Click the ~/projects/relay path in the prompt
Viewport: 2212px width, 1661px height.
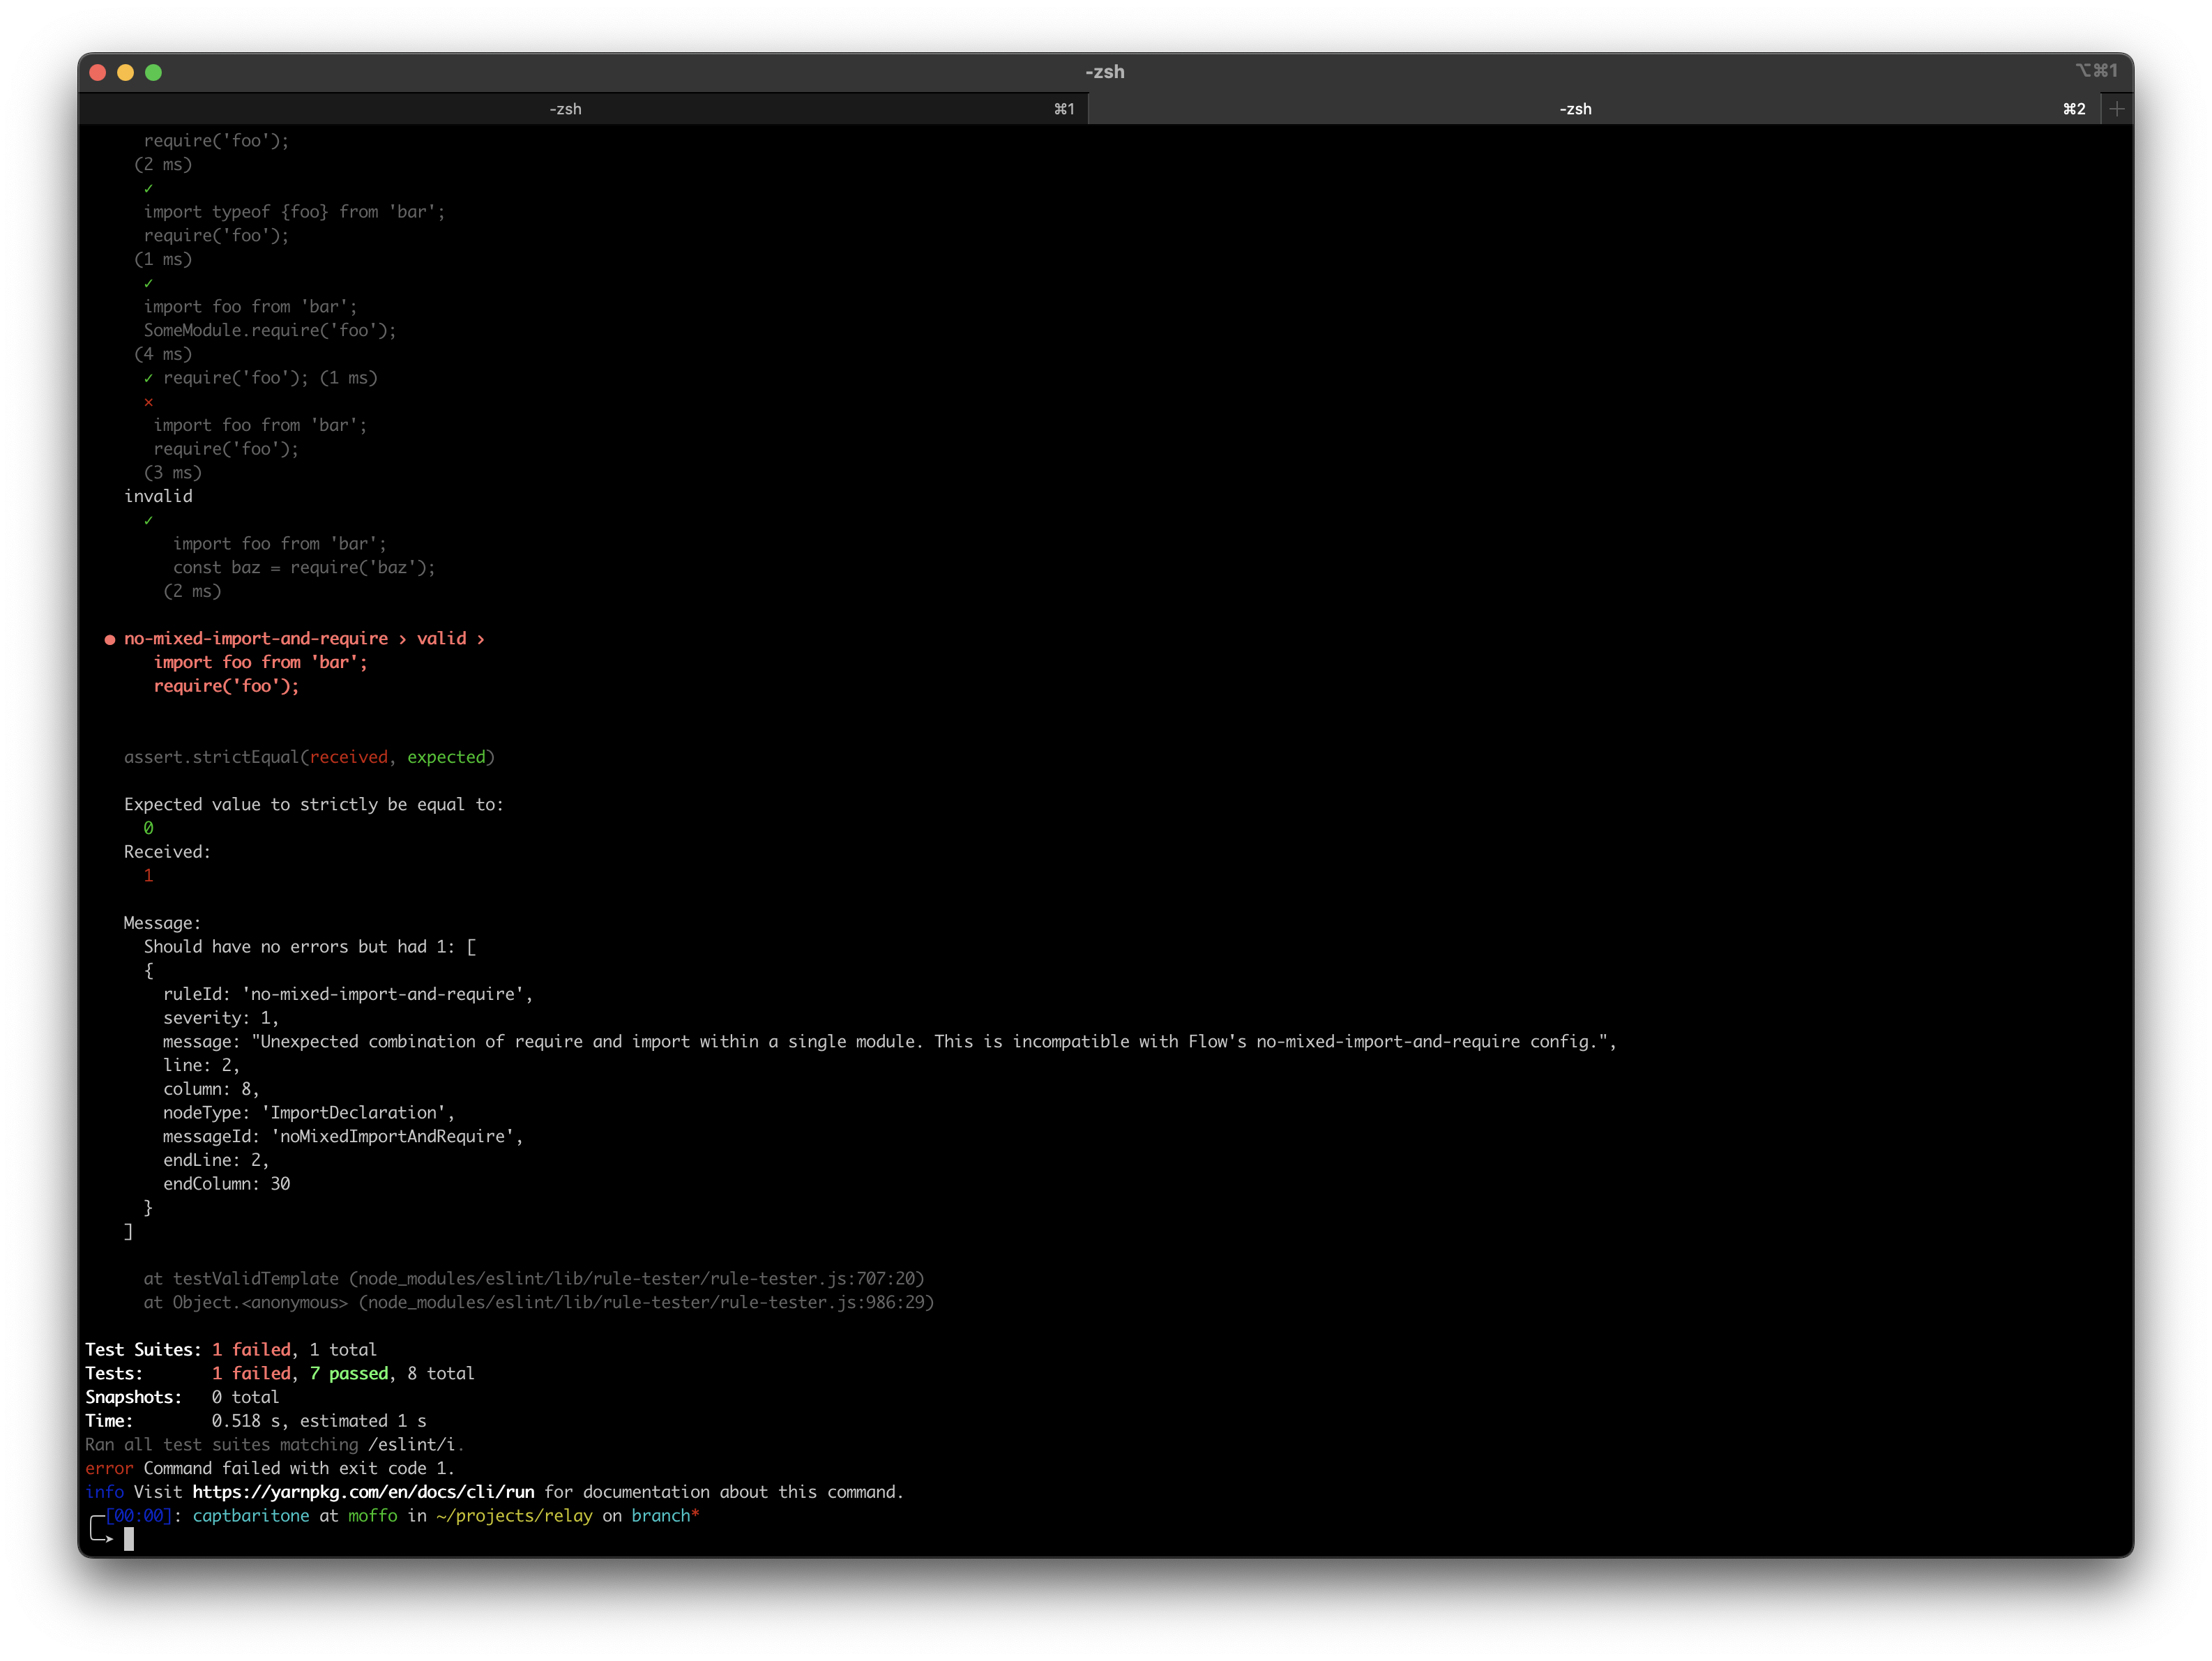pos(513,1515)
